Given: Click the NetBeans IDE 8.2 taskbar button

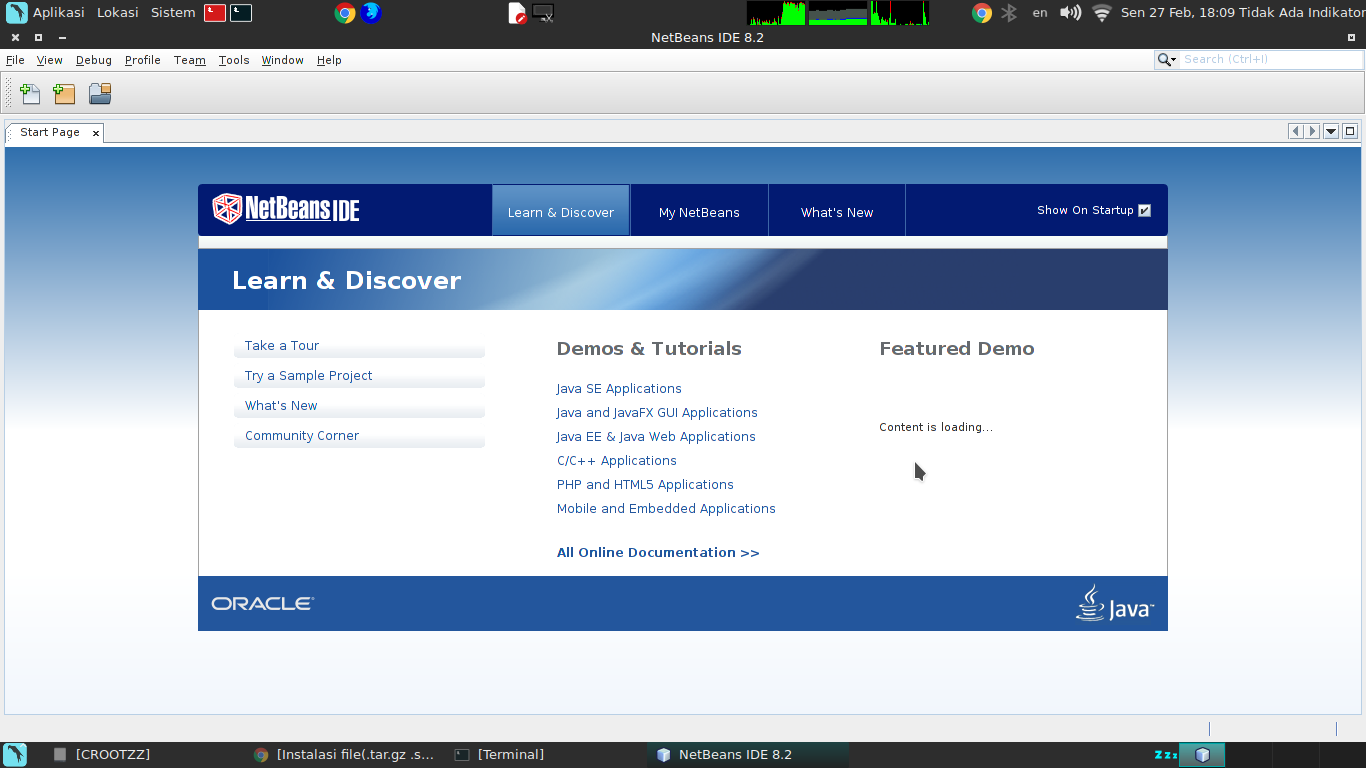Looking at the screenshot, I should tap(748, 755).
